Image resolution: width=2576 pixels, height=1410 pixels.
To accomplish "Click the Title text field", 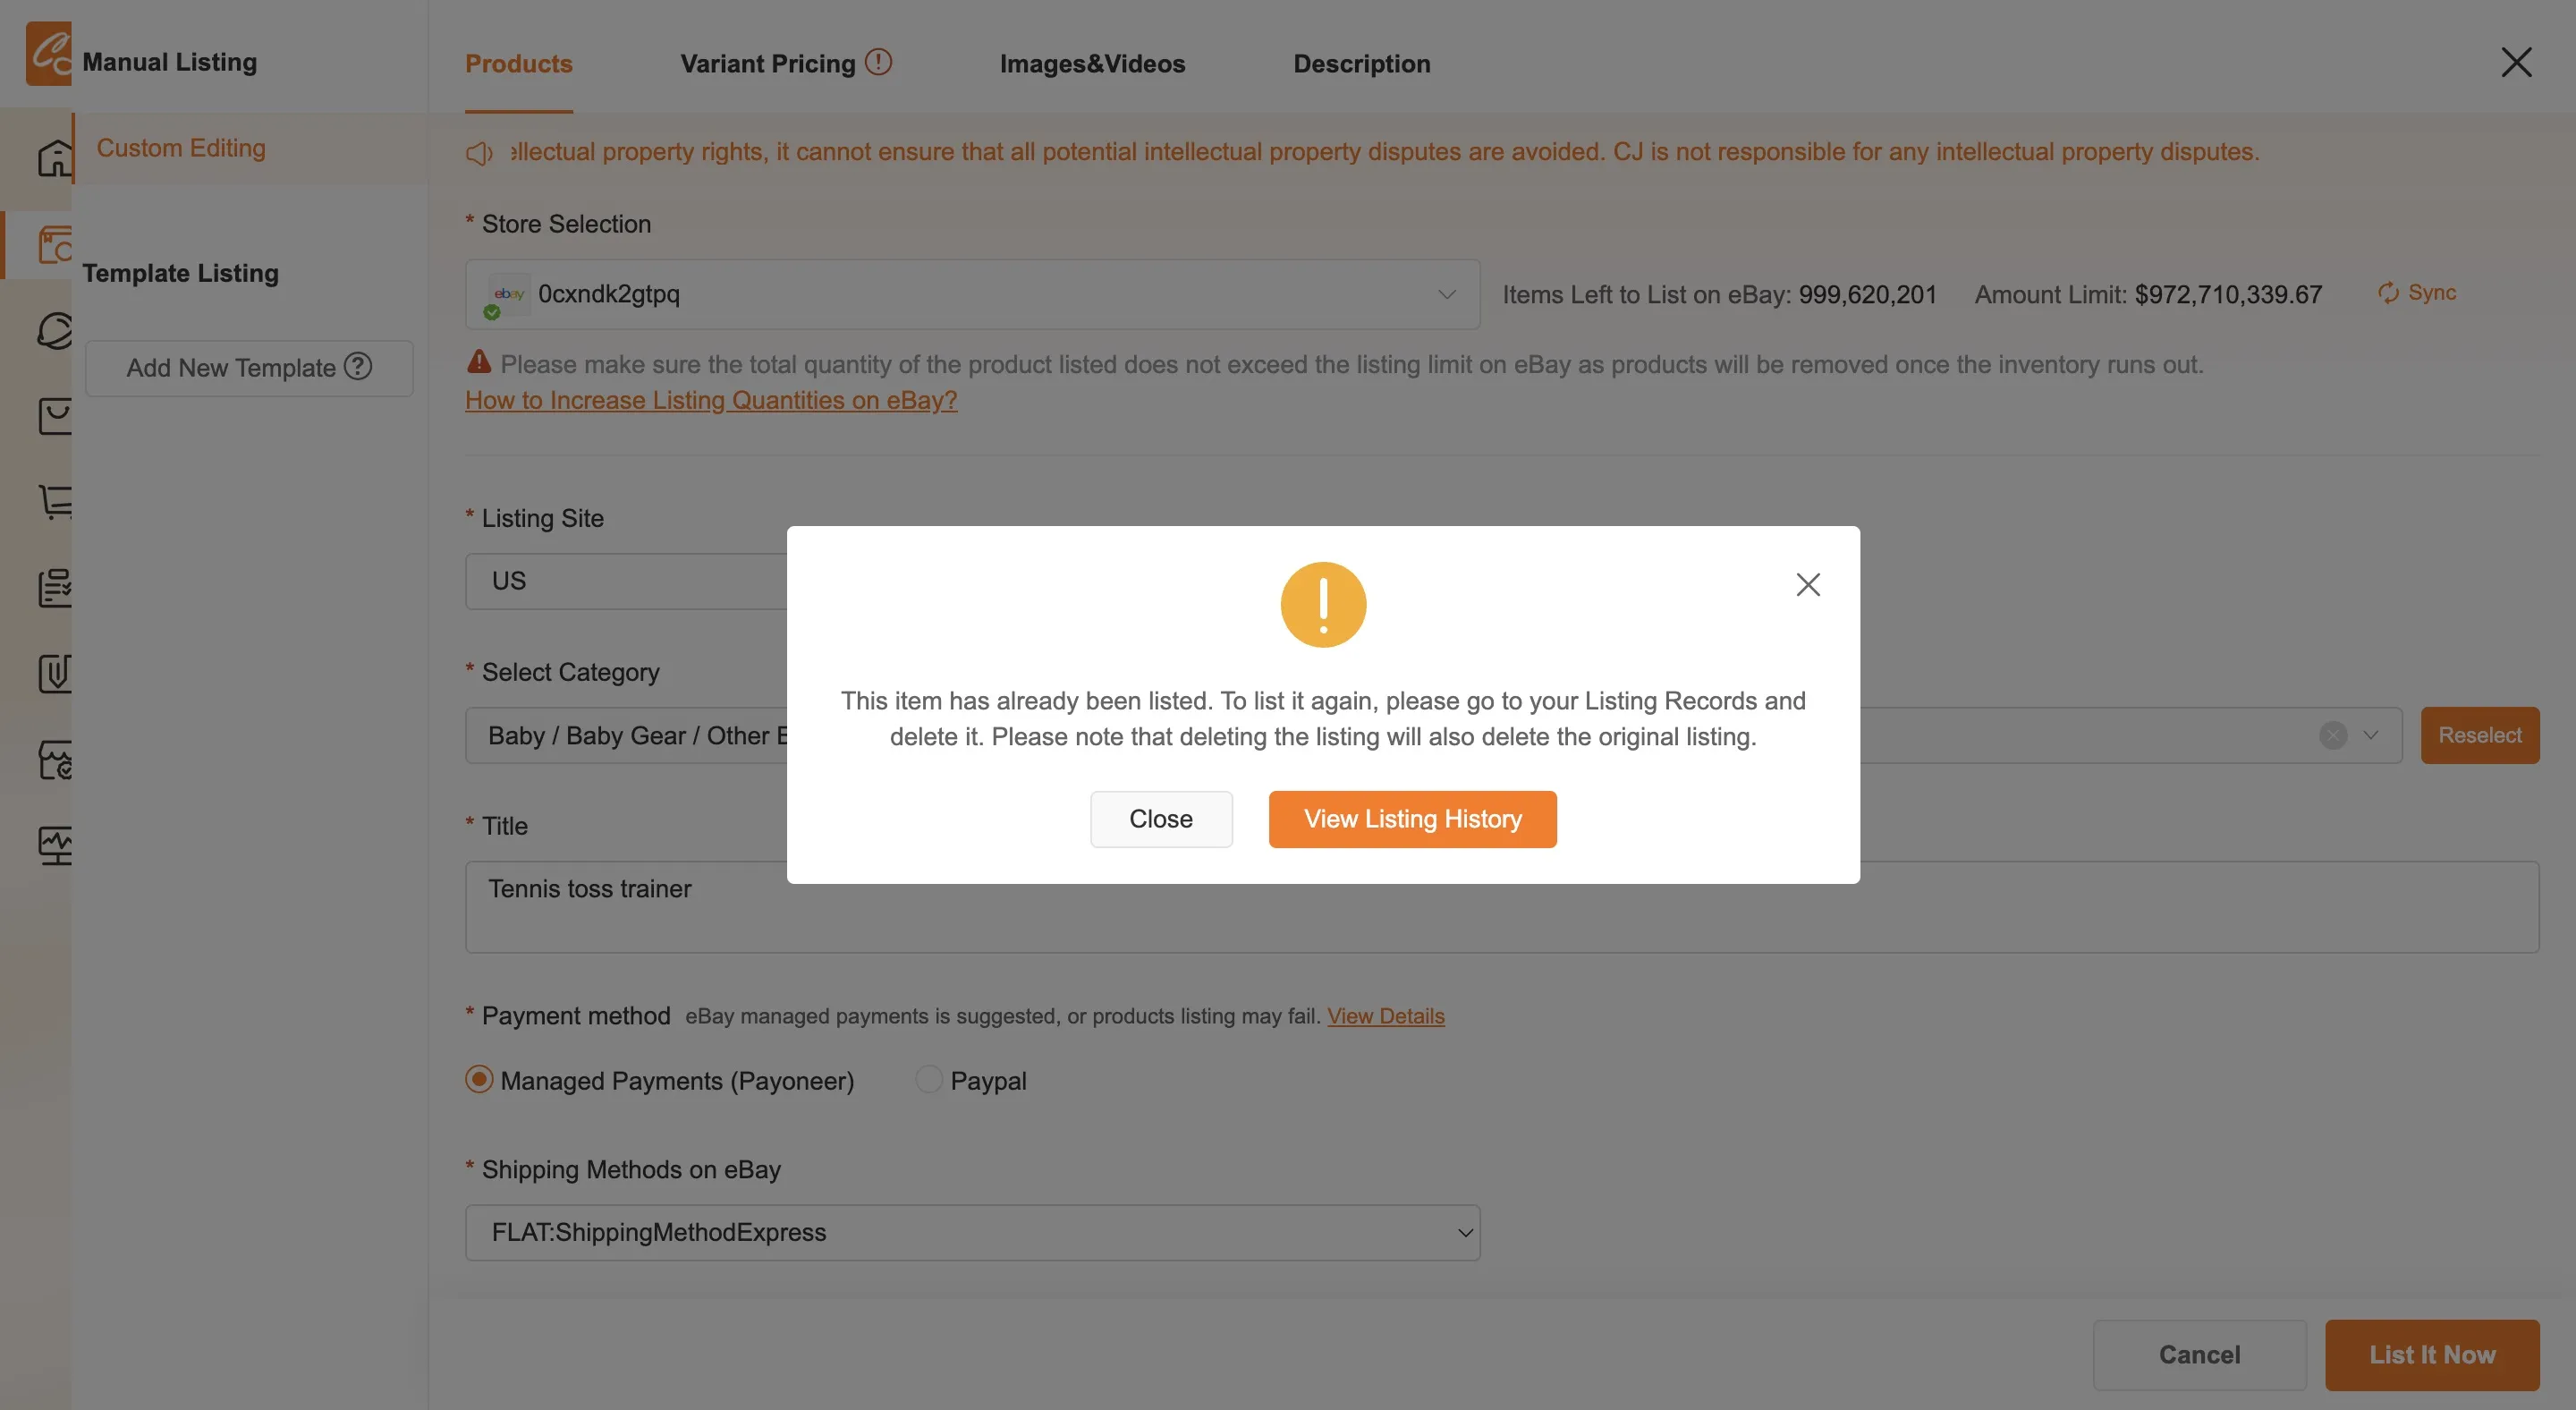I will (1501, 907).
